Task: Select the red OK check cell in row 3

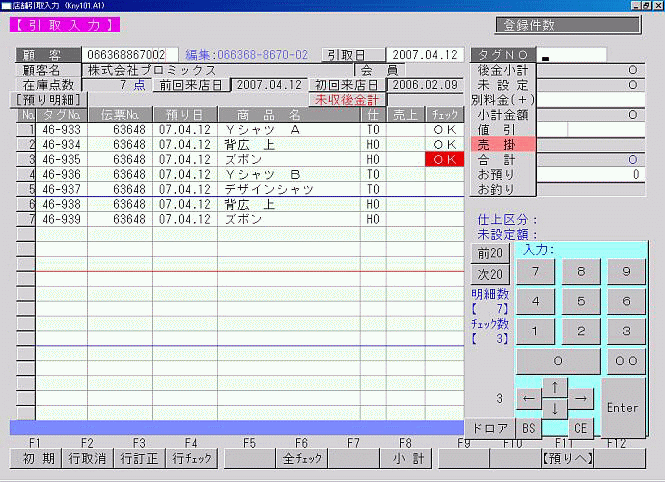Action: pyautogui.click(x=444, y=159)
